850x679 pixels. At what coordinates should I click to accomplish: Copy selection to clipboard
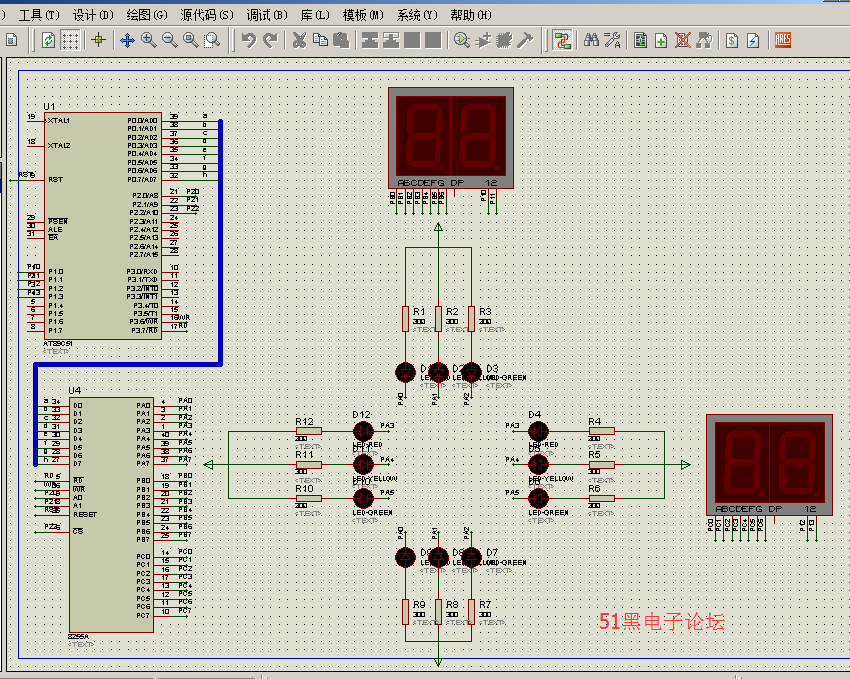(x=320, y=40)
